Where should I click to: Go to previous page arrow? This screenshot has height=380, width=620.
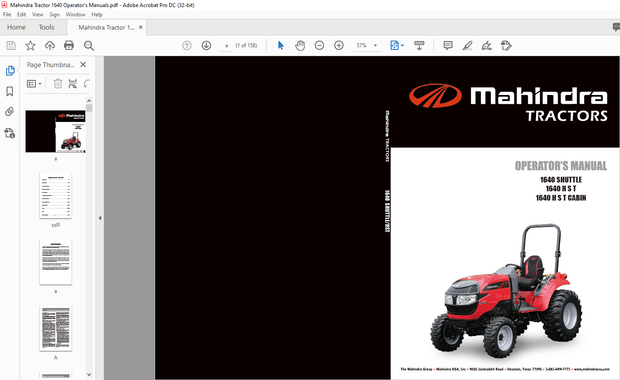[187, 45]
